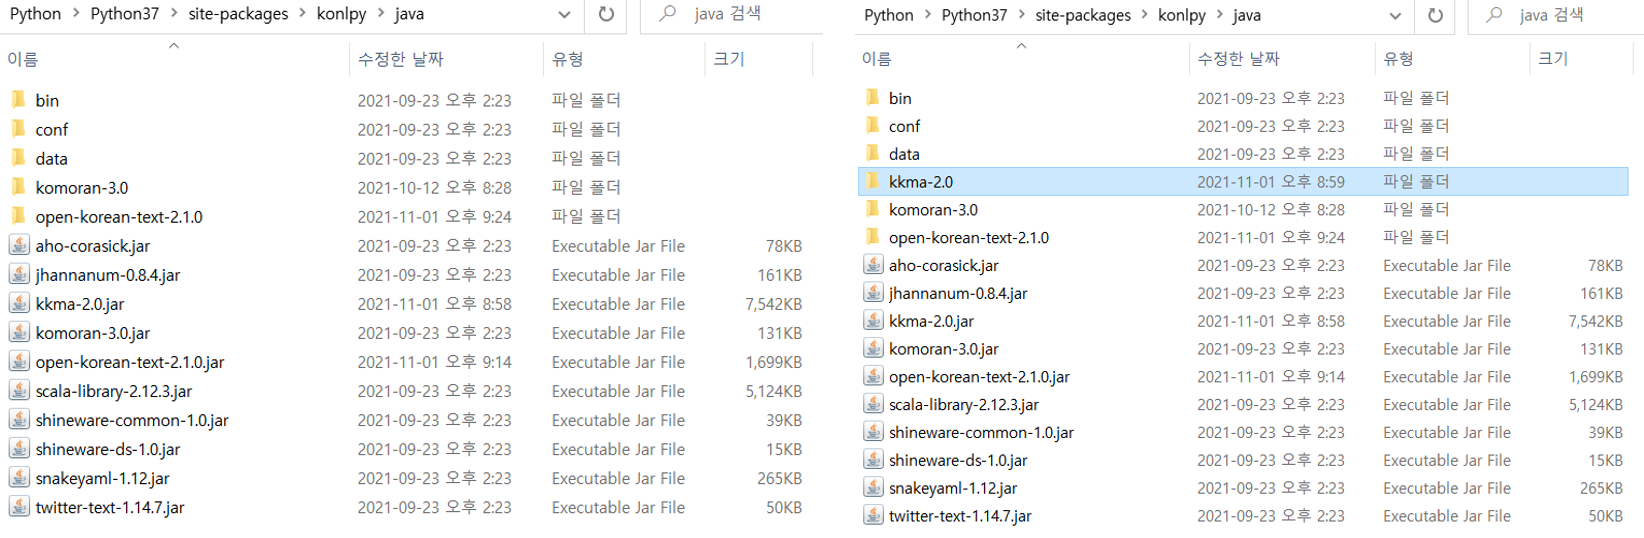1644x538 pixels.
Task: Click open-korean-text-2.1.0 folder icon in right window
Action: pyautogui.click(x=872, y=237)
